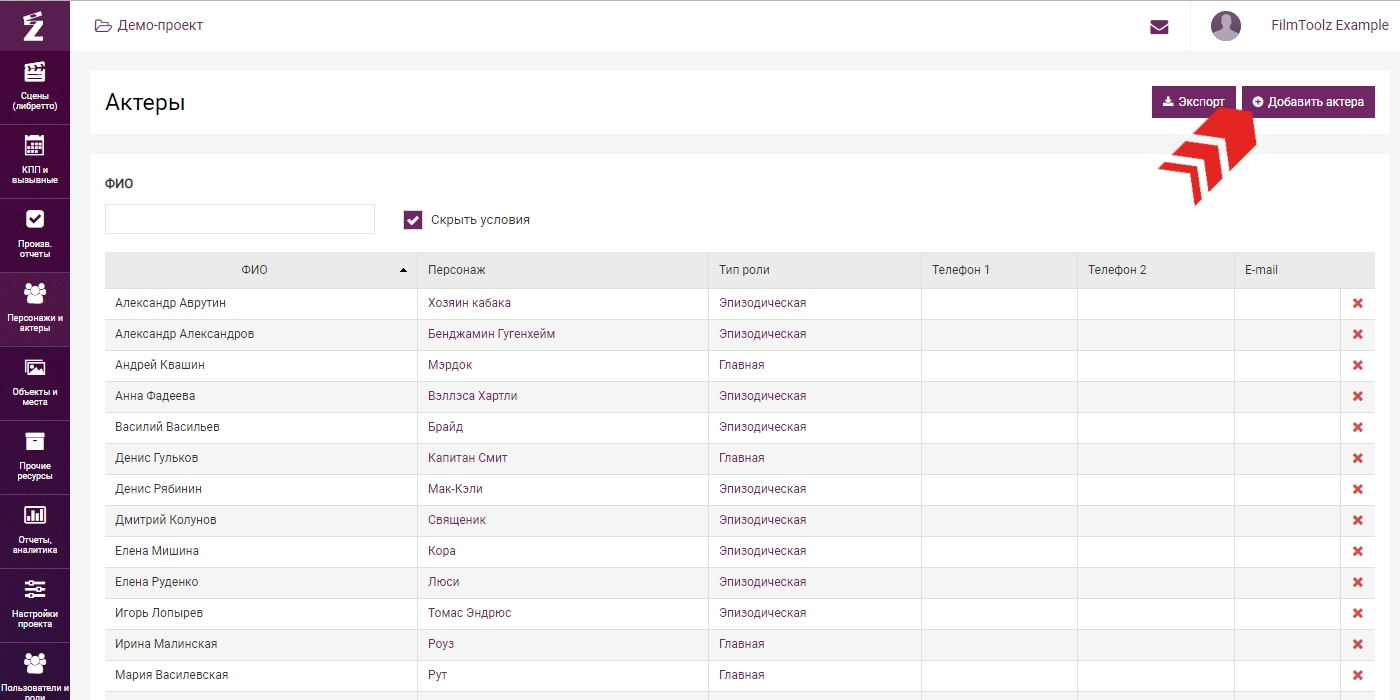The width and height of the screenshot is (1400, 700).
Task: Go to Отчеты, аналитика section
Action: [35, 531]
